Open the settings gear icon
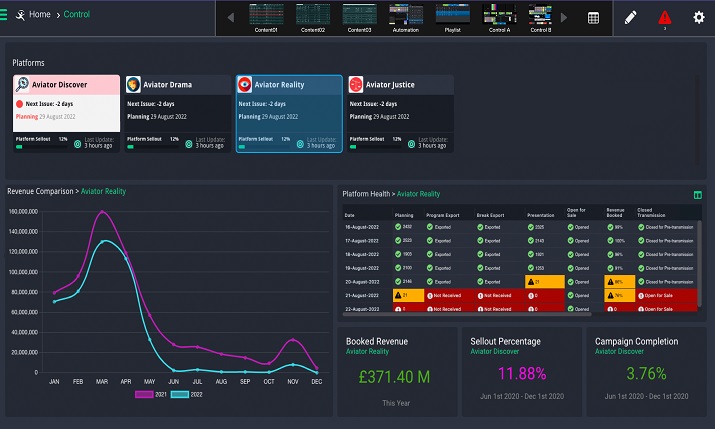Viewport: 715px width, 429px height. (x=699, y=18)
